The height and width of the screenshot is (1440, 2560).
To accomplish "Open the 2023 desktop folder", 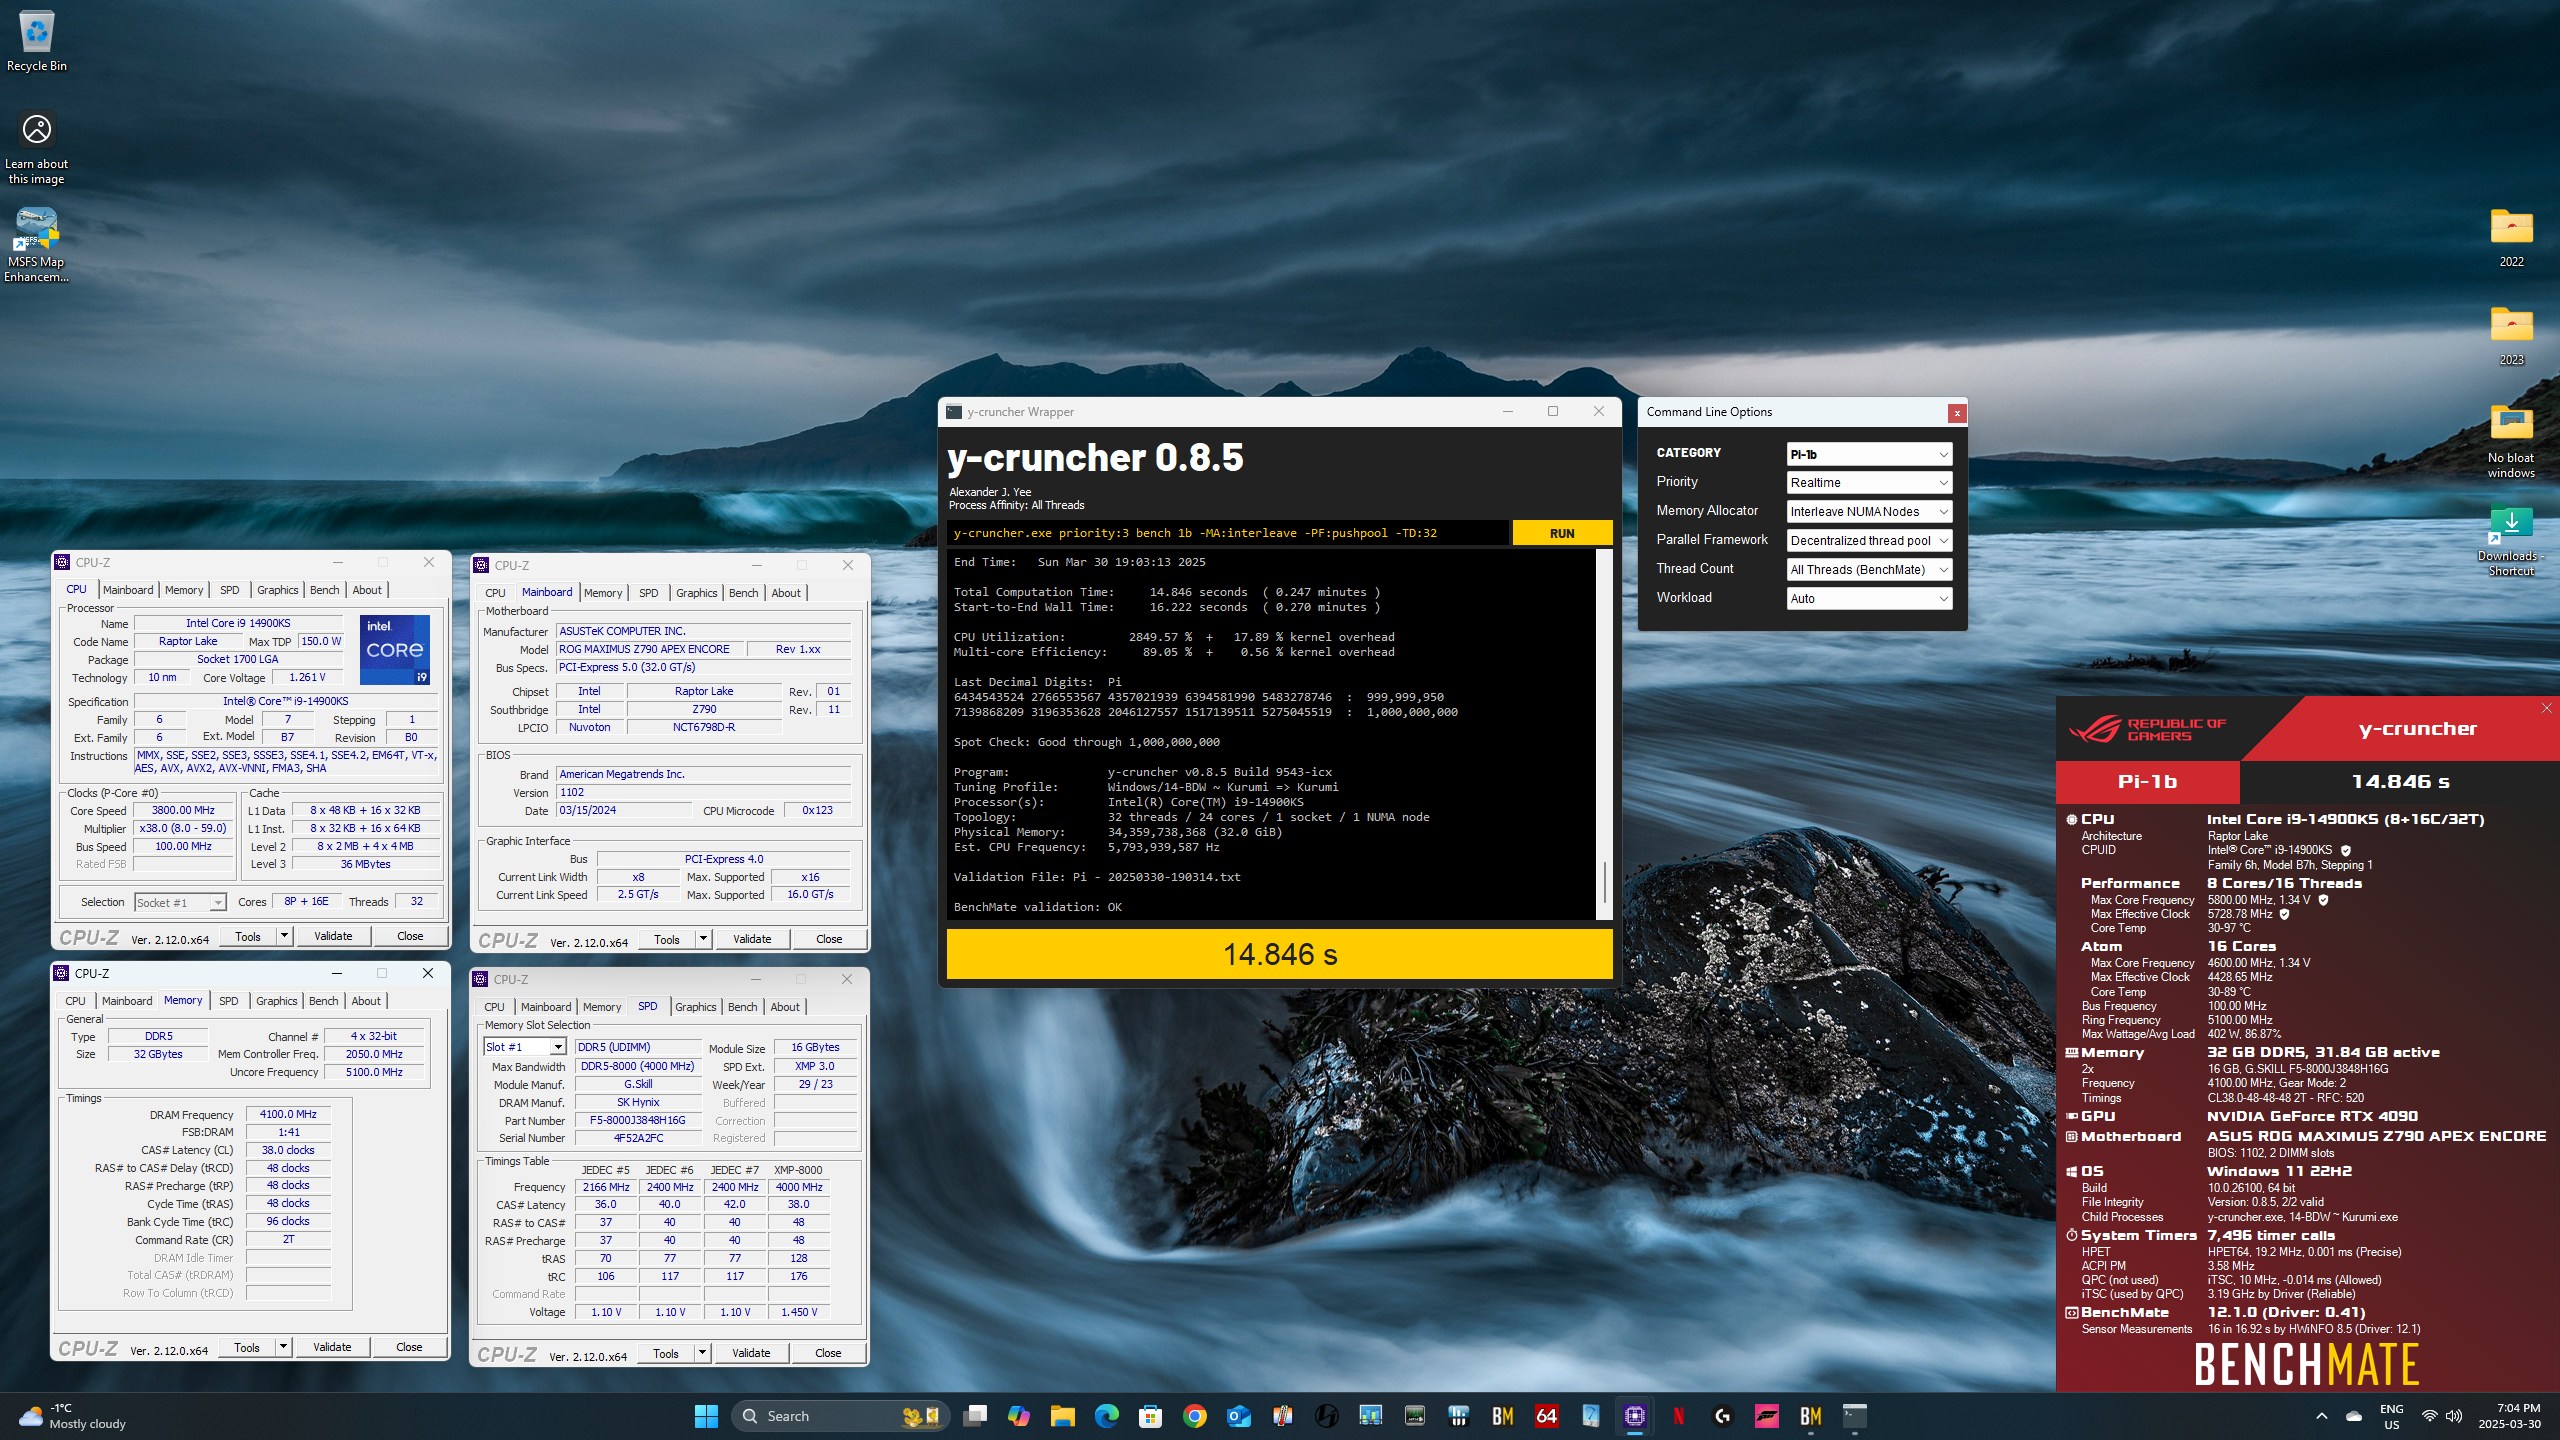I will (2511, 336).
